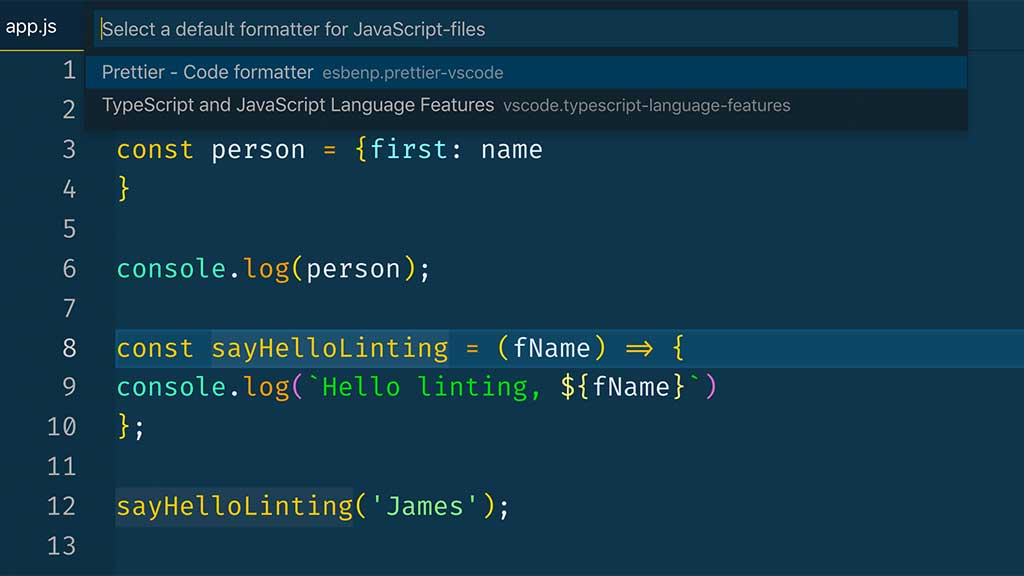Screen dimensions: 1024x576
Task: Select the app.js editor tab
Action: tap(41, 27)
